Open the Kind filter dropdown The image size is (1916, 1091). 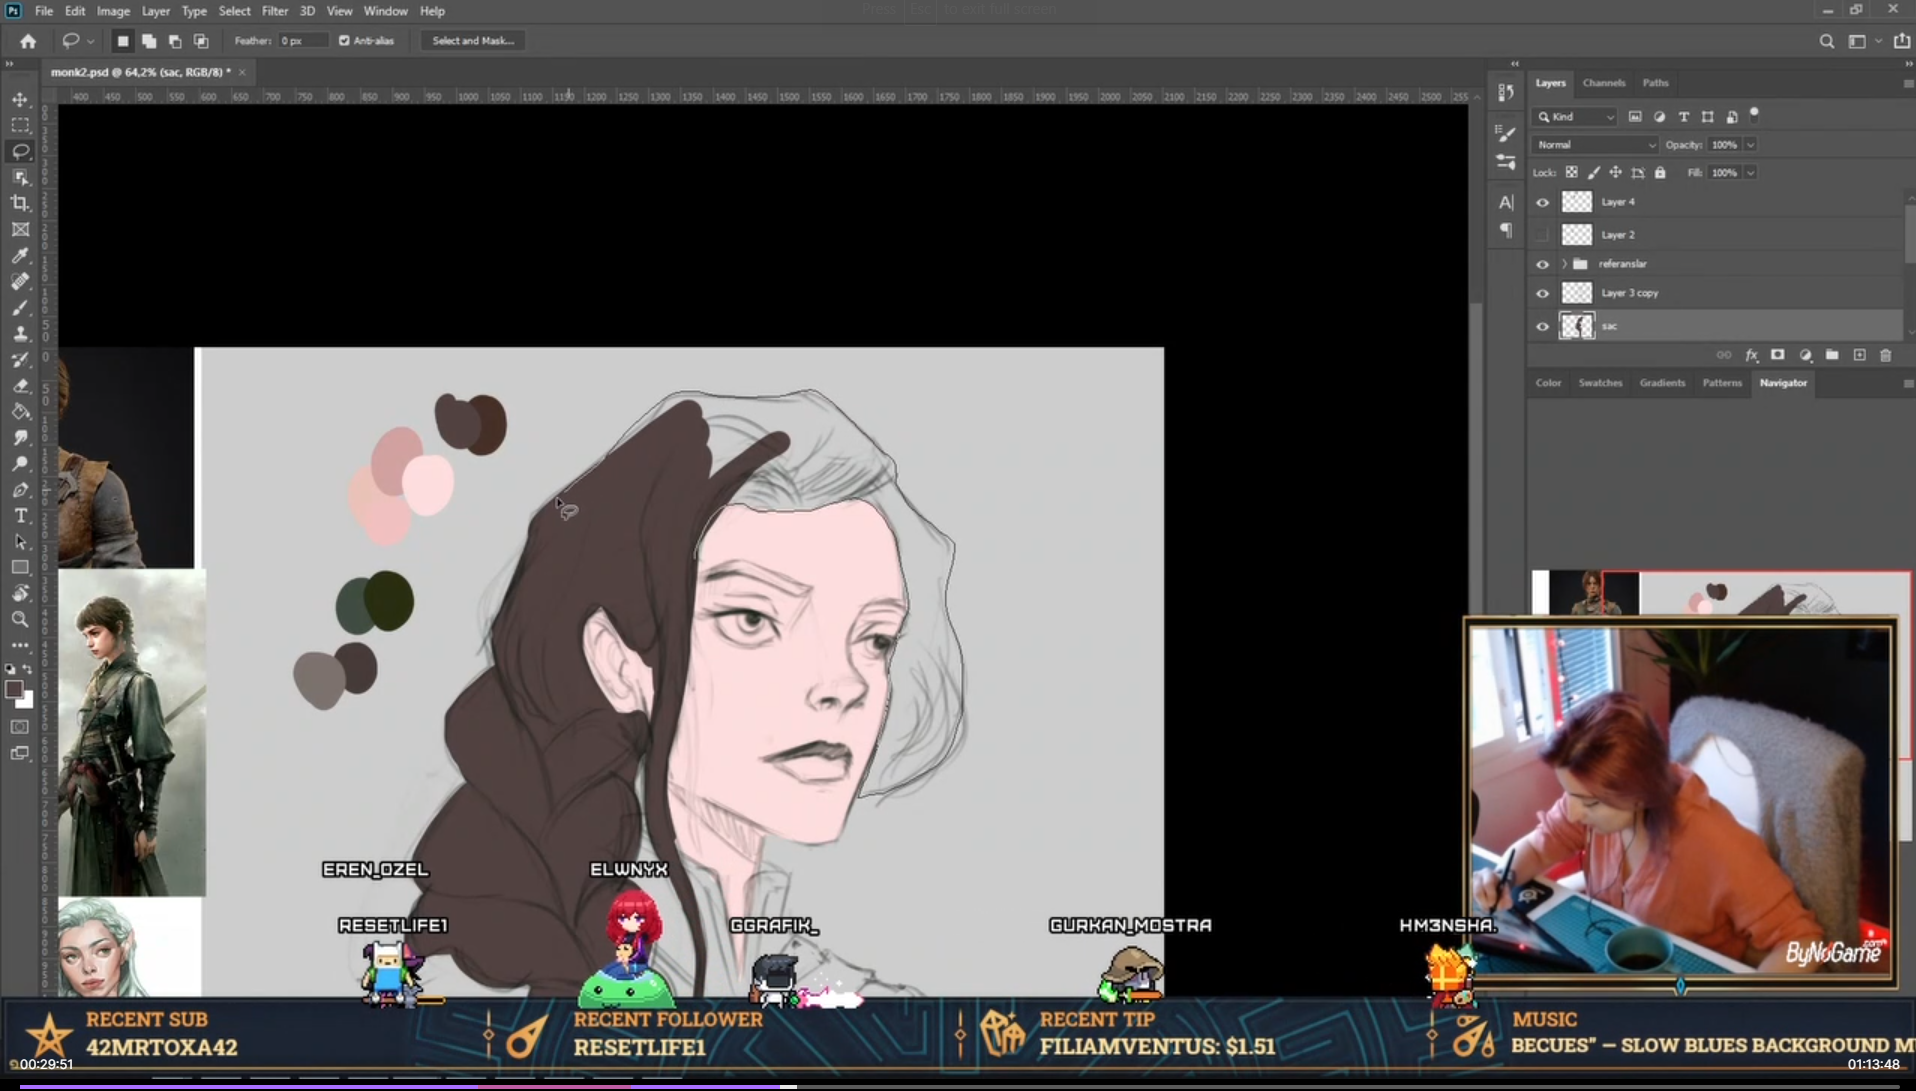(1576, 117)
